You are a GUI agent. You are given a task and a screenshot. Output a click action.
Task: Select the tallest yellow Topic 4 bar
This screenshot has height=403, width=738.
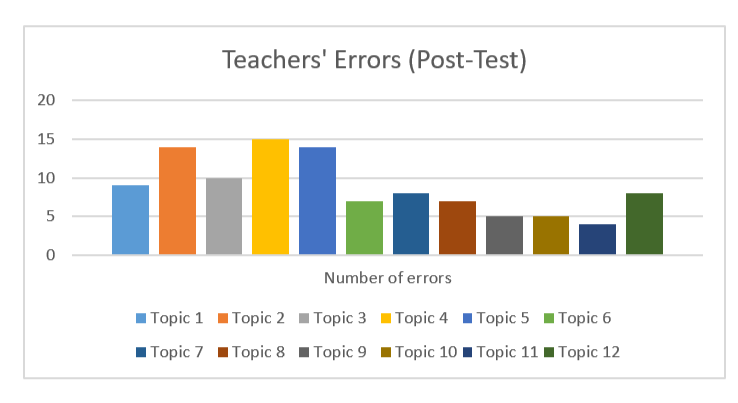[x=270, y=197]
